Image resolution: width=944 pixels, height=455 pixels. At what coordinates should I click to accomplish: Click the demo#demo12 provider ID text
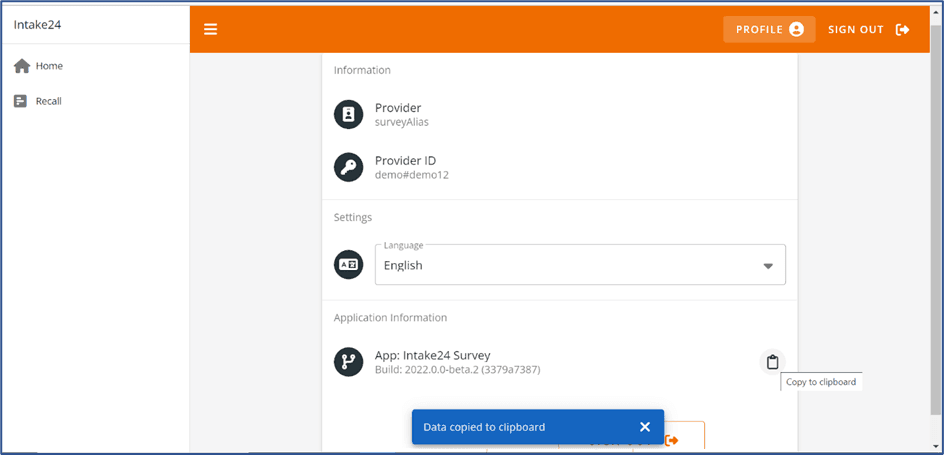tap(412, 175)
